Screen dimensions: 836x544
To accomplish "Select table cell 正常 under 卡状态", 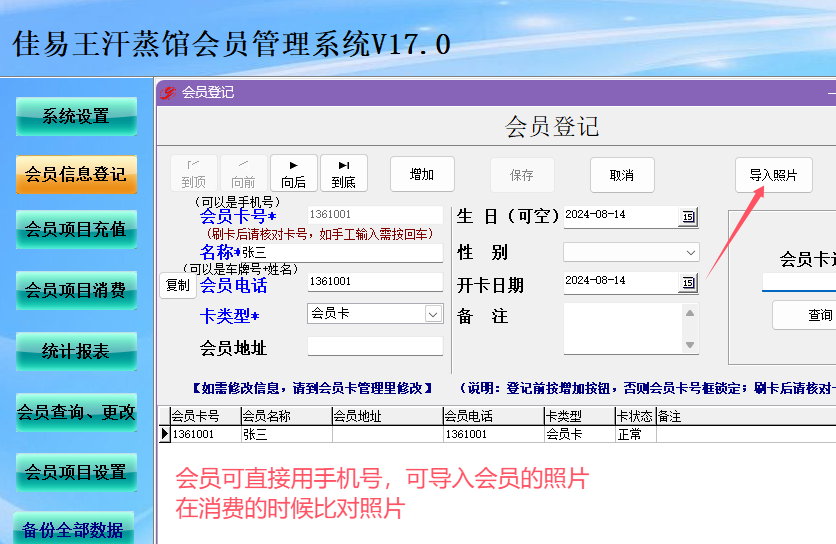I will click(x=636, y=434).
